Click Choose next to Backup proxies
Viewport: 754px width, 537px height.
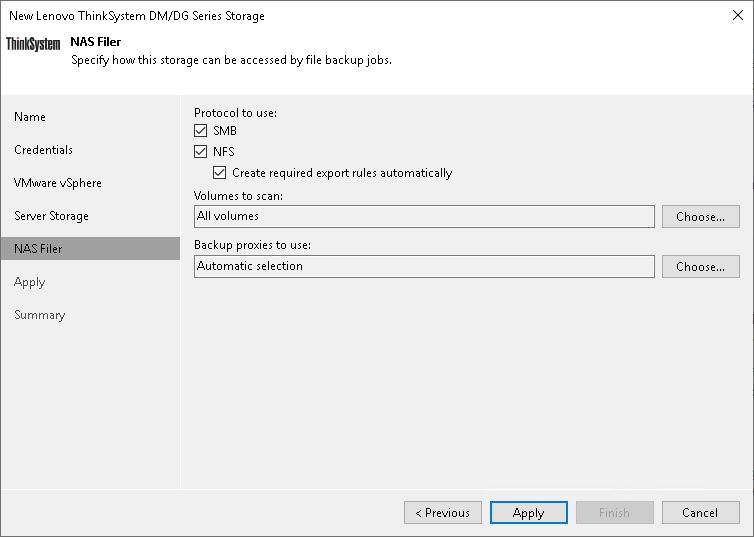coord(701,267)
